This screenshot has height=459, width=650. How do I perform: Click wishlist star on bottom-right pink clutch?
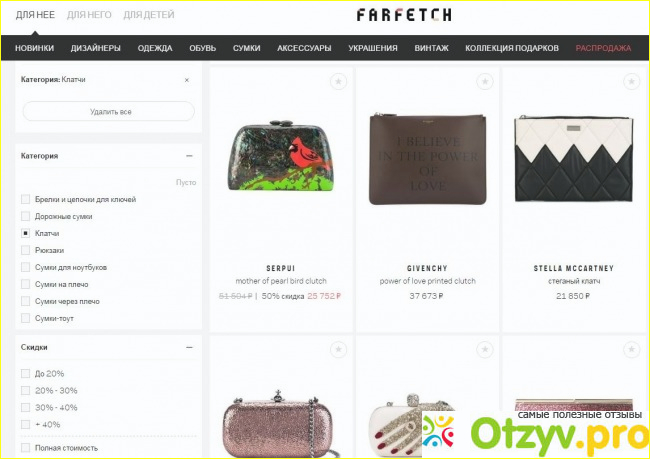(631, 350)
